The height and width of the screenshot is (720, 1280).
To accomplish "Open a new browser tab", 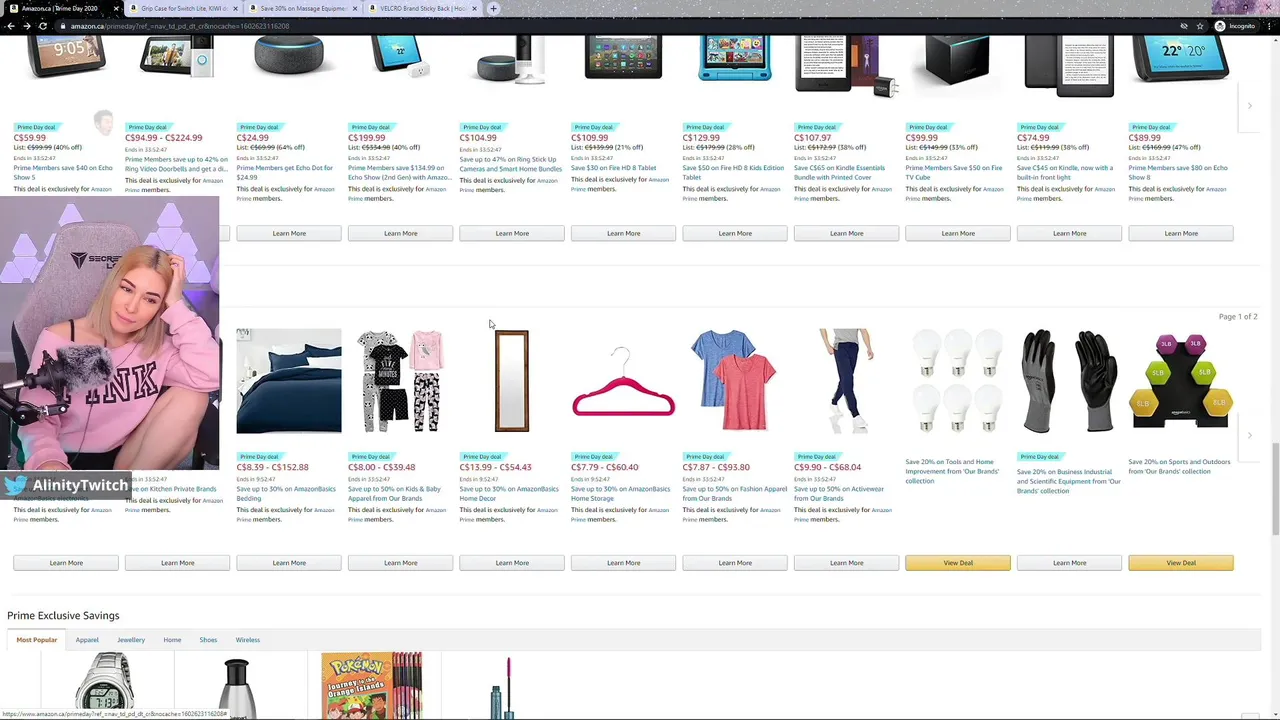I will click(493, 8).
